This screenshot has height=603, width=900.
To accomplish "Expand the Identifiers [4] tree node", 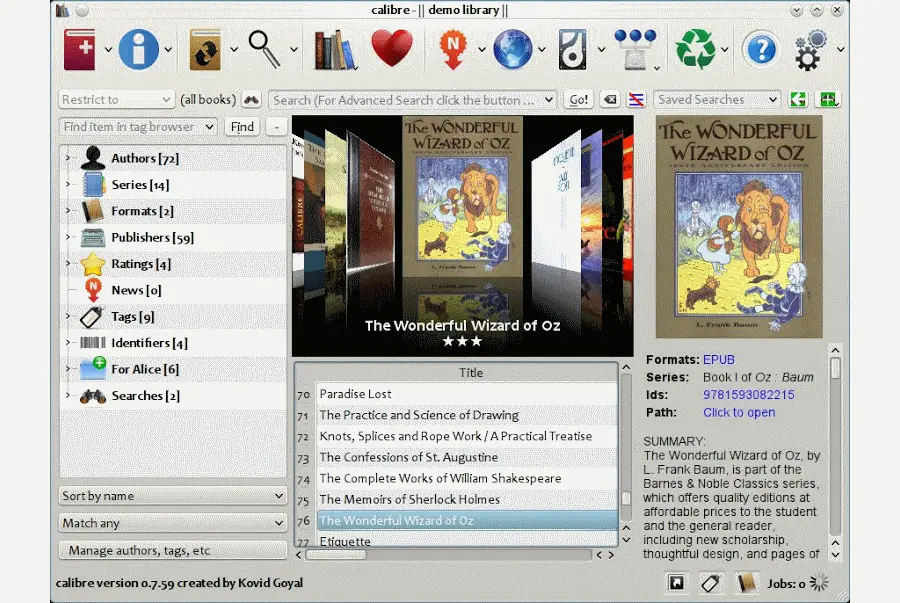I will click(x=68, y=343).
